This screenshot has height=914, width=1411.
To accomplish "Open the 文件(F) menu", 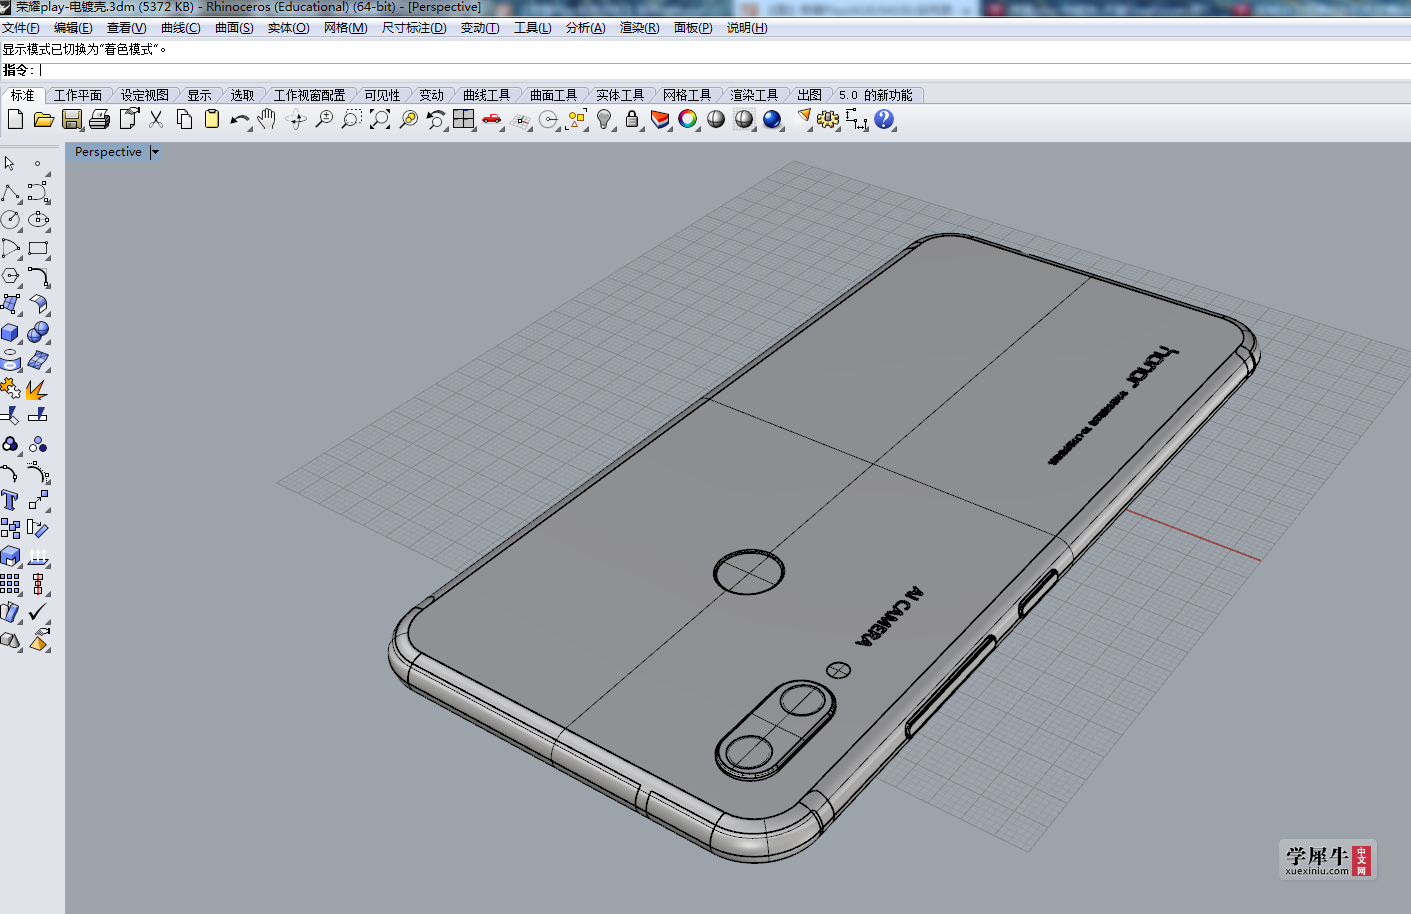I will click(x=21, y=28).
